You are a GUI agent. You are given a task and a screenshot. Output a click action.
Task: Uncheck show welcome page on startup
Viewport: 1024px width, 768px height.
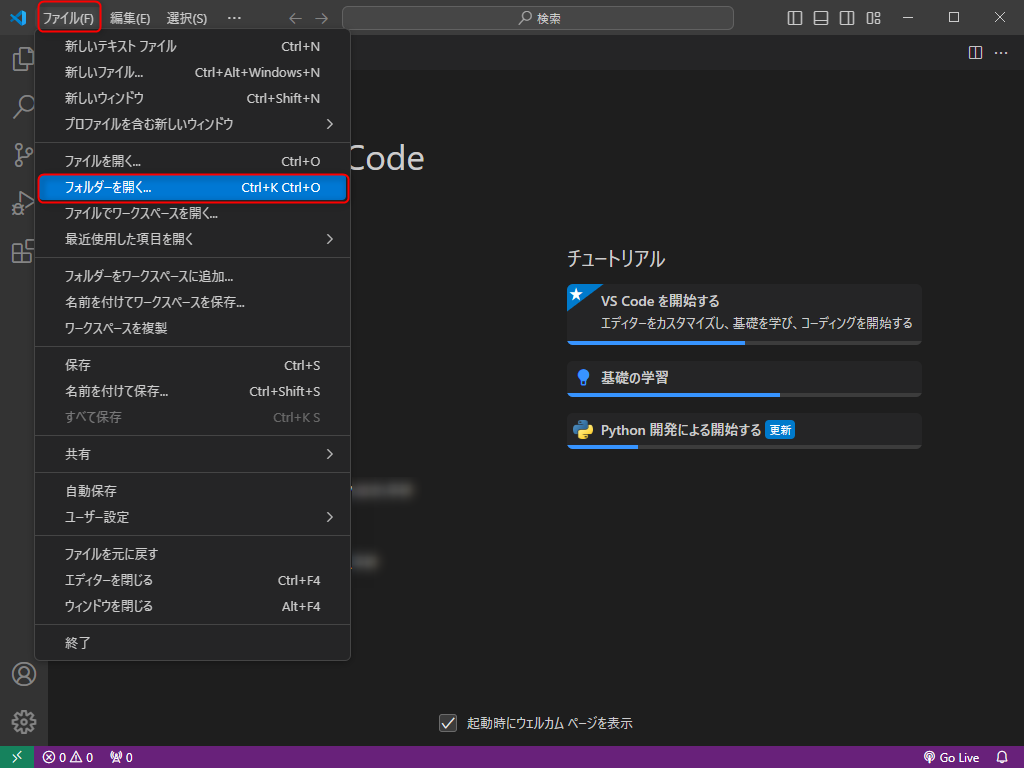(448, 723)
